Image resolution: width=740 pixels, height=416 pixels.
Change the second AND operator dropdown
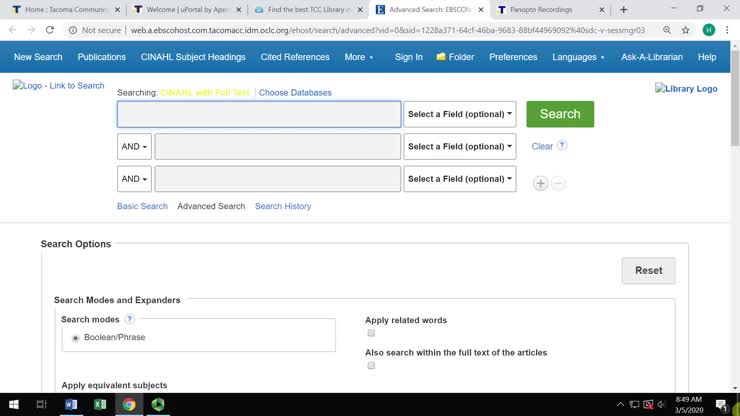point(135,179)
